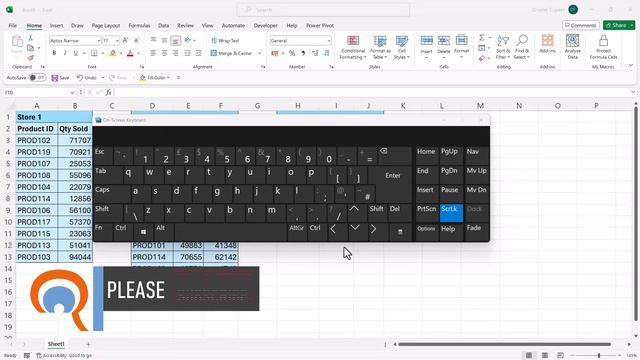This screenshot has width=640, height=360.
Task: Switch to the Insert tab
Action: [x=56, y=25]
